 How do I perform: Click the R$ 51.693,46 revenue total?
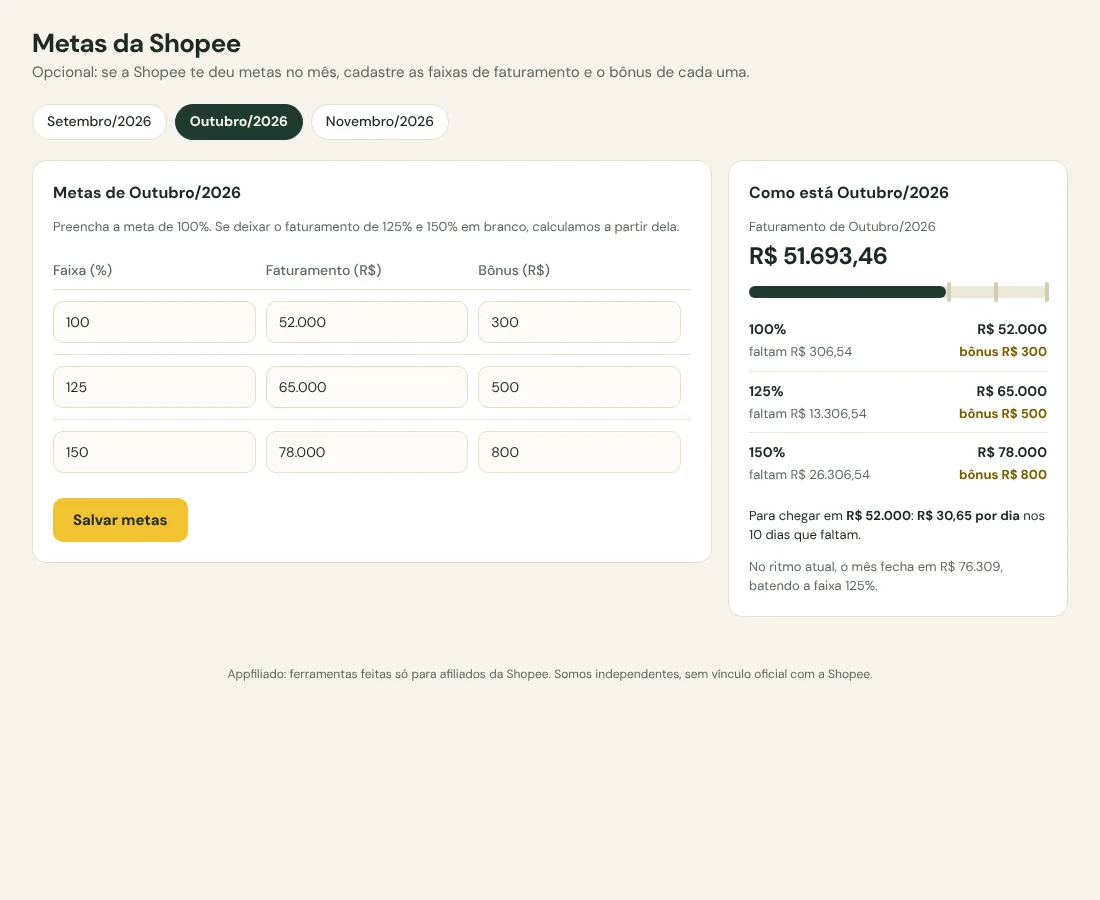818,256
